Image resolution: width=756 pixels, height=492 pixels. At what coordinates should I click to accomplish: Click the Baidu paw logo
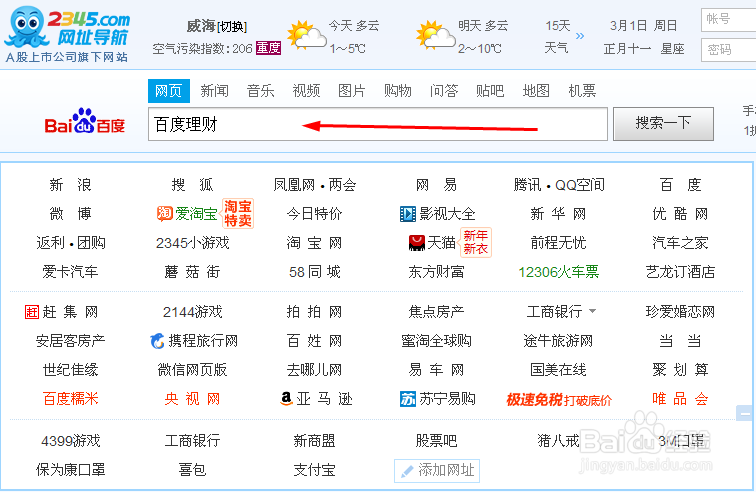pyautogui.click(x=84, y=121)
